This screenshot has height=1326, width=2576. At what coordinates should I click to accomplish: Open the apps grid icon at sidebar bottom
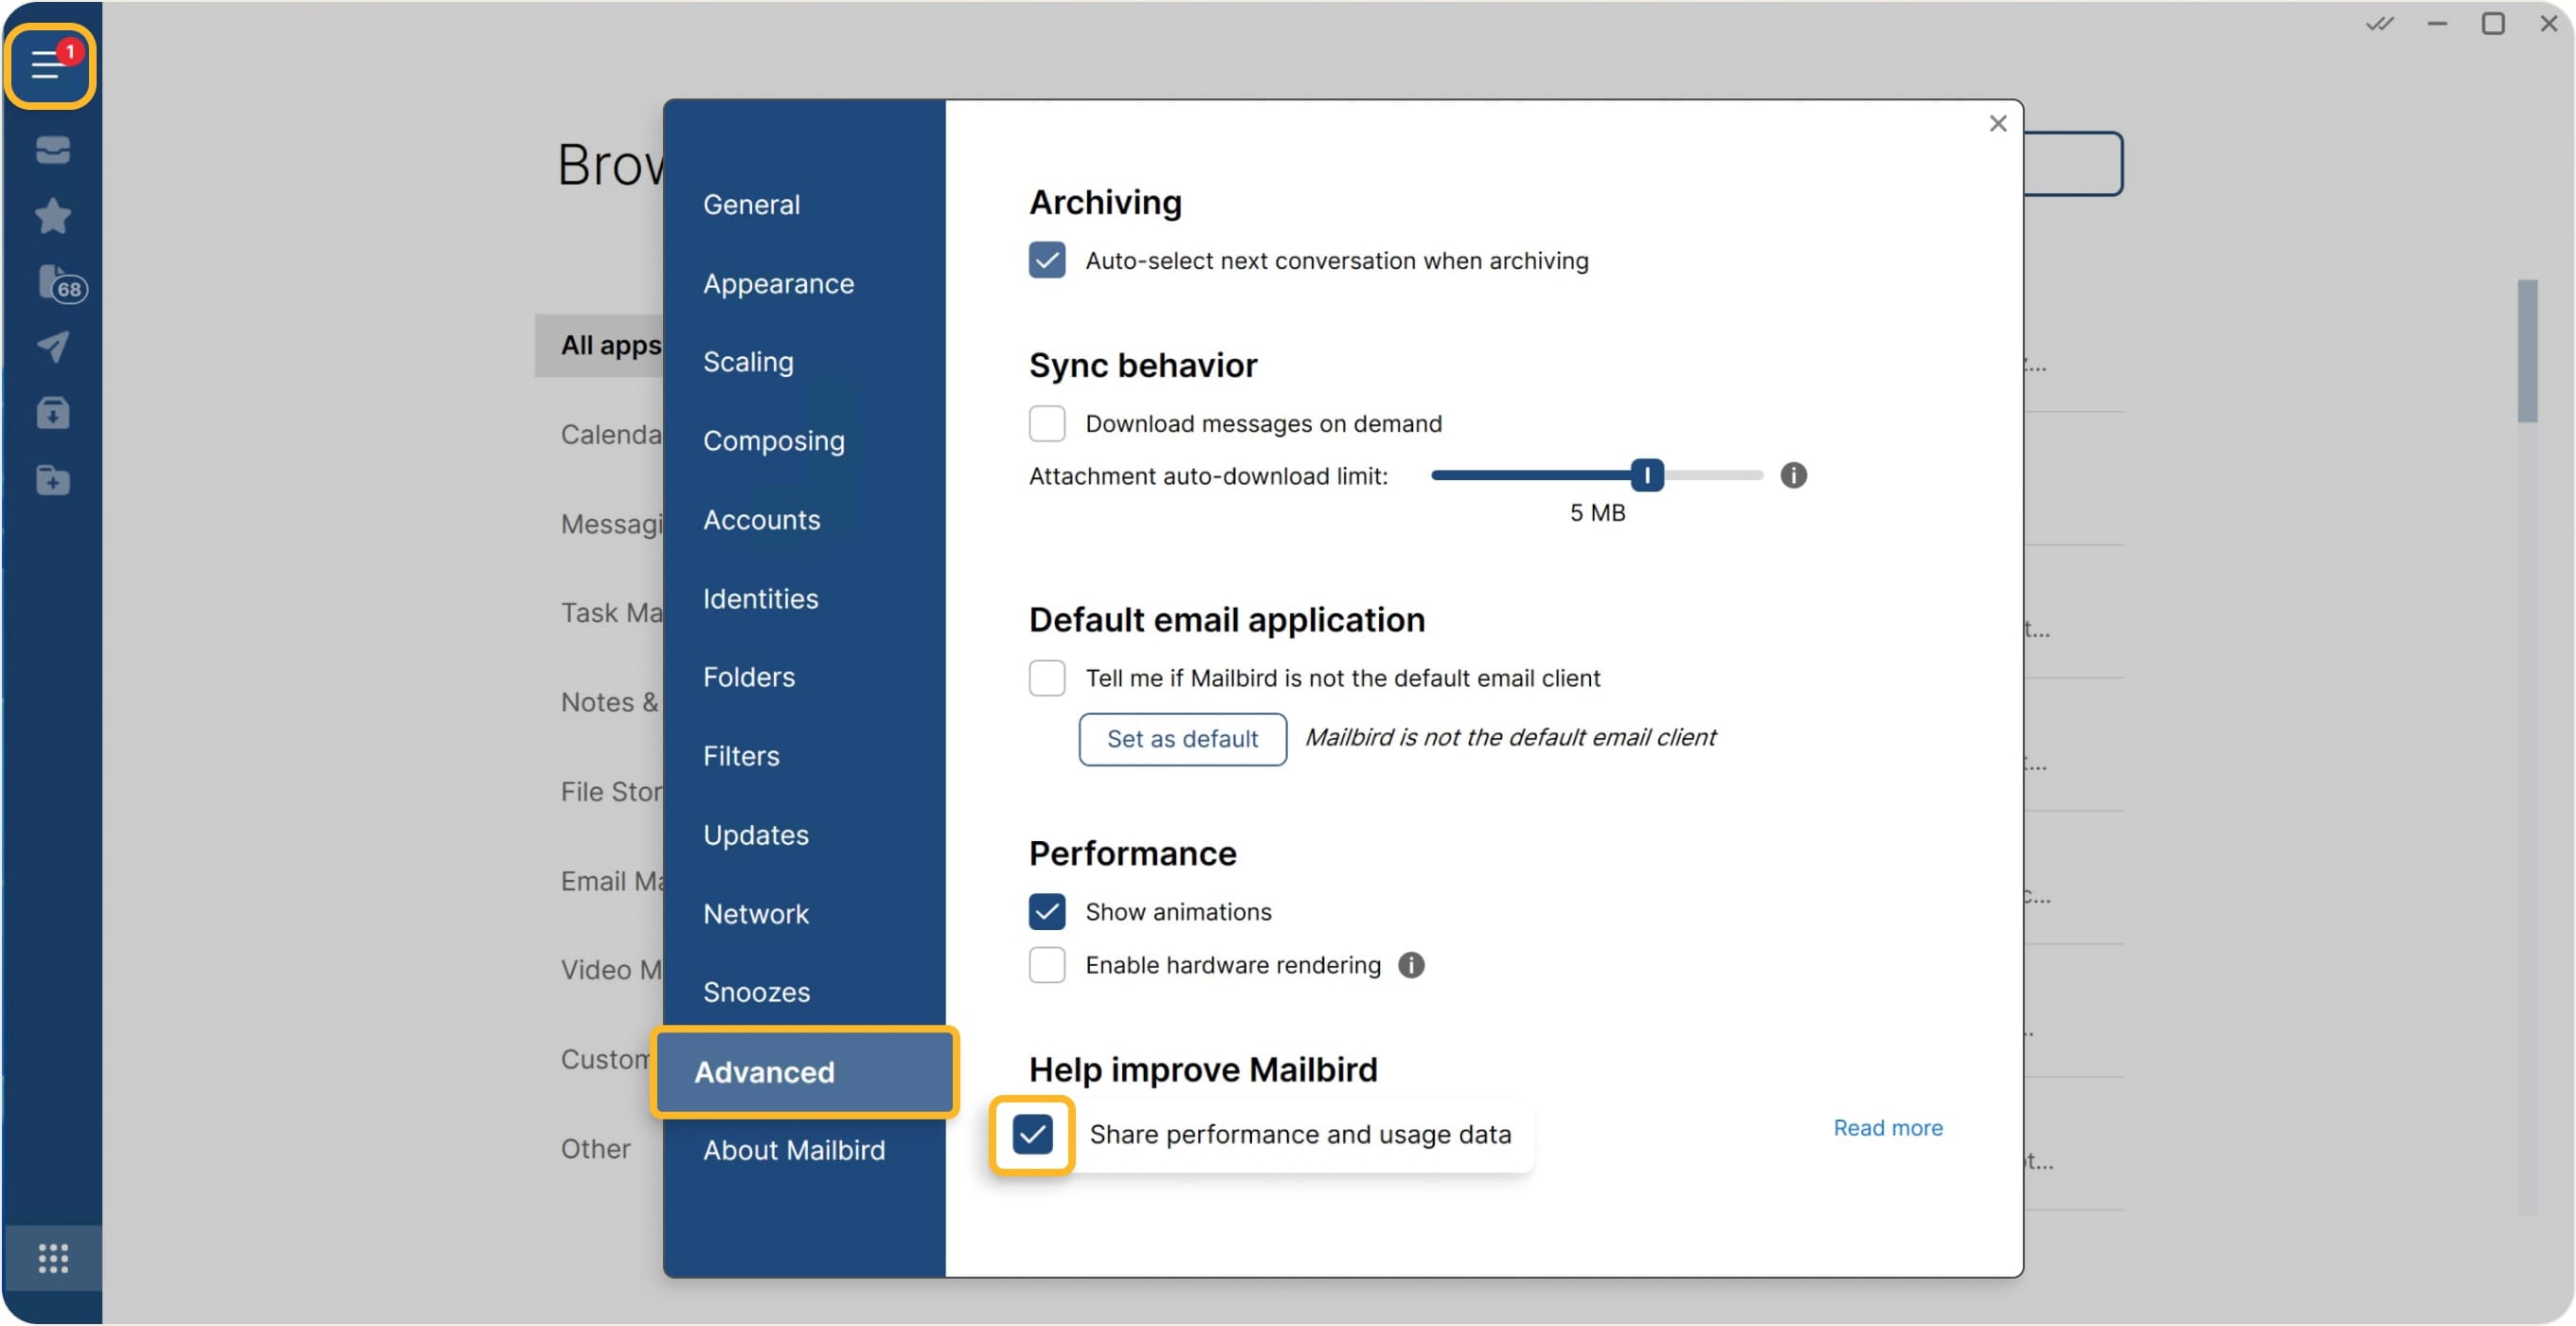52,1257
